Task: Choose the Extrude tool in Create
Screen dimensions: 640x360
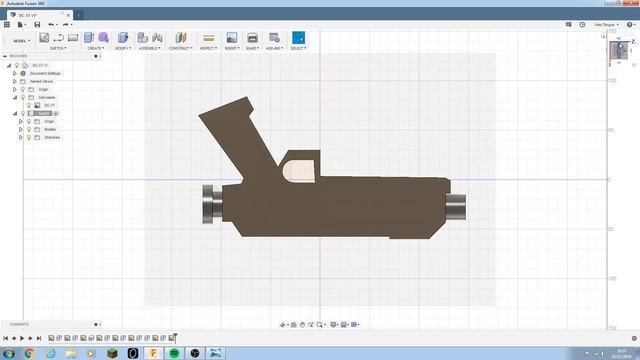Action: (89, 38)
